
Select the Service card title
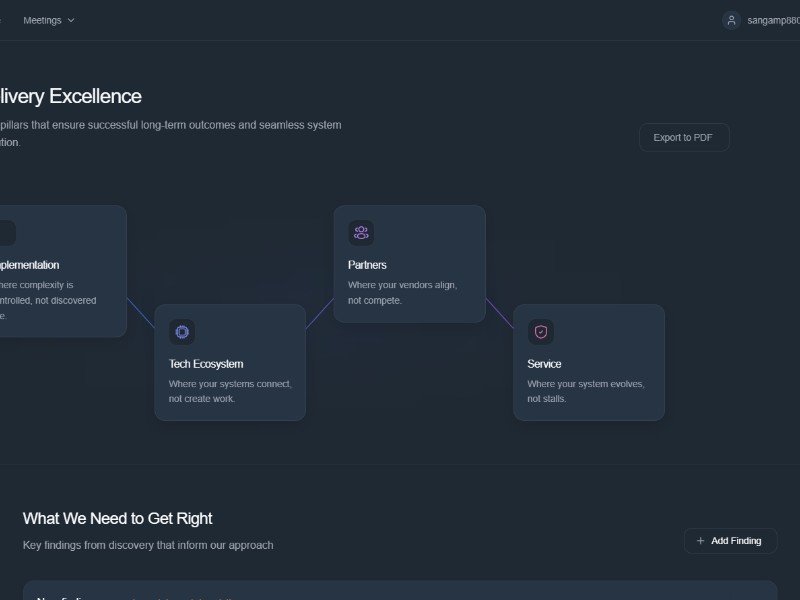(544, 364)
